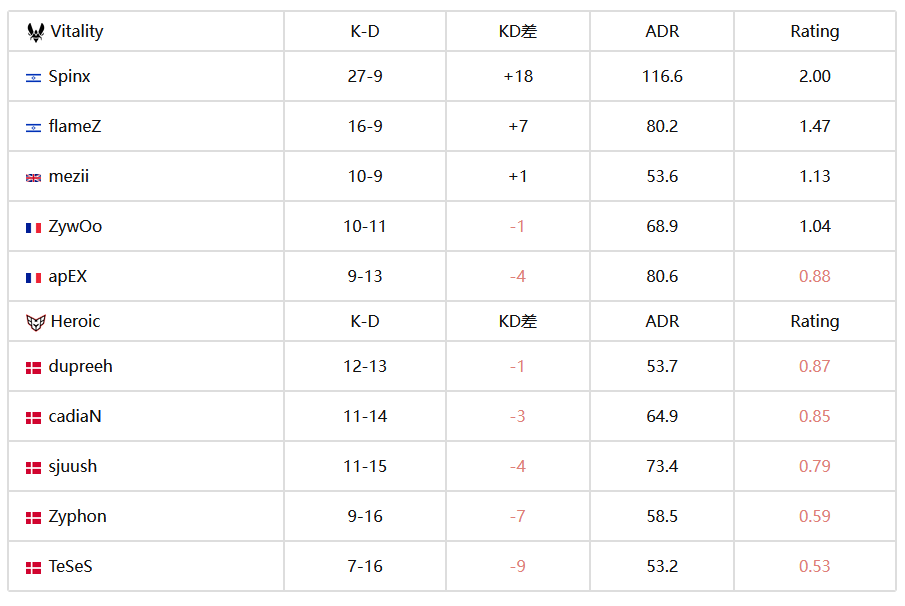Click the K-D header in Vitality table

click(x=365, y=31)
